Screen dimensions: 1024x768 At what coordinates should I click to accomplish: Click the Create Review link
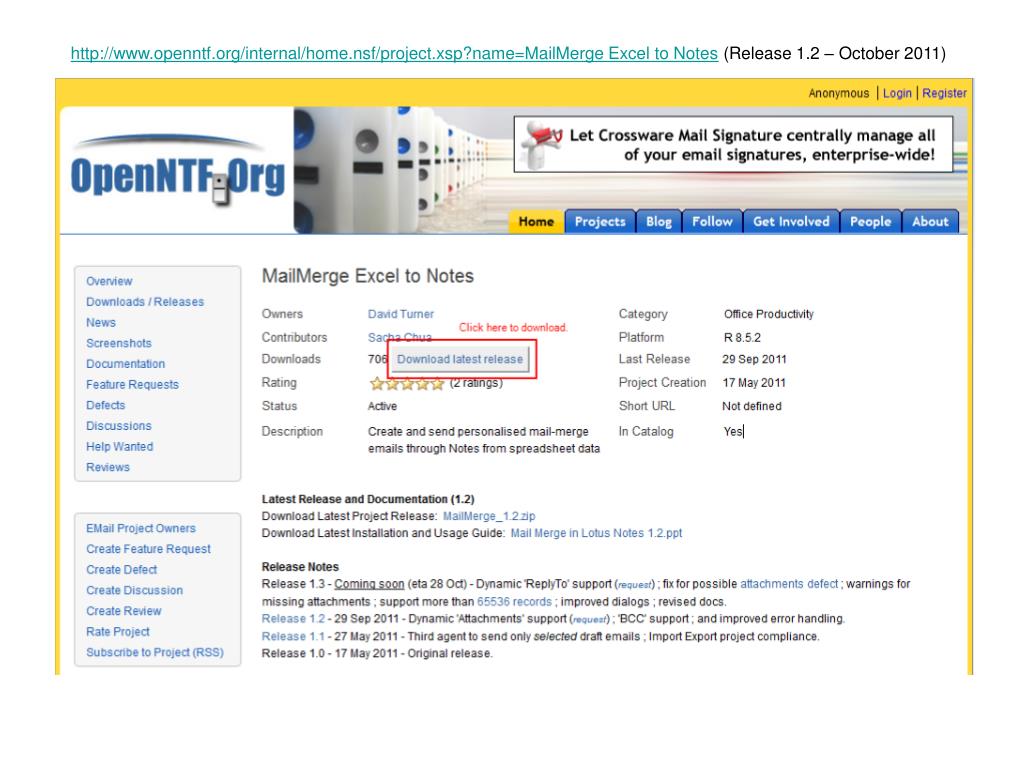coord(123,611)
